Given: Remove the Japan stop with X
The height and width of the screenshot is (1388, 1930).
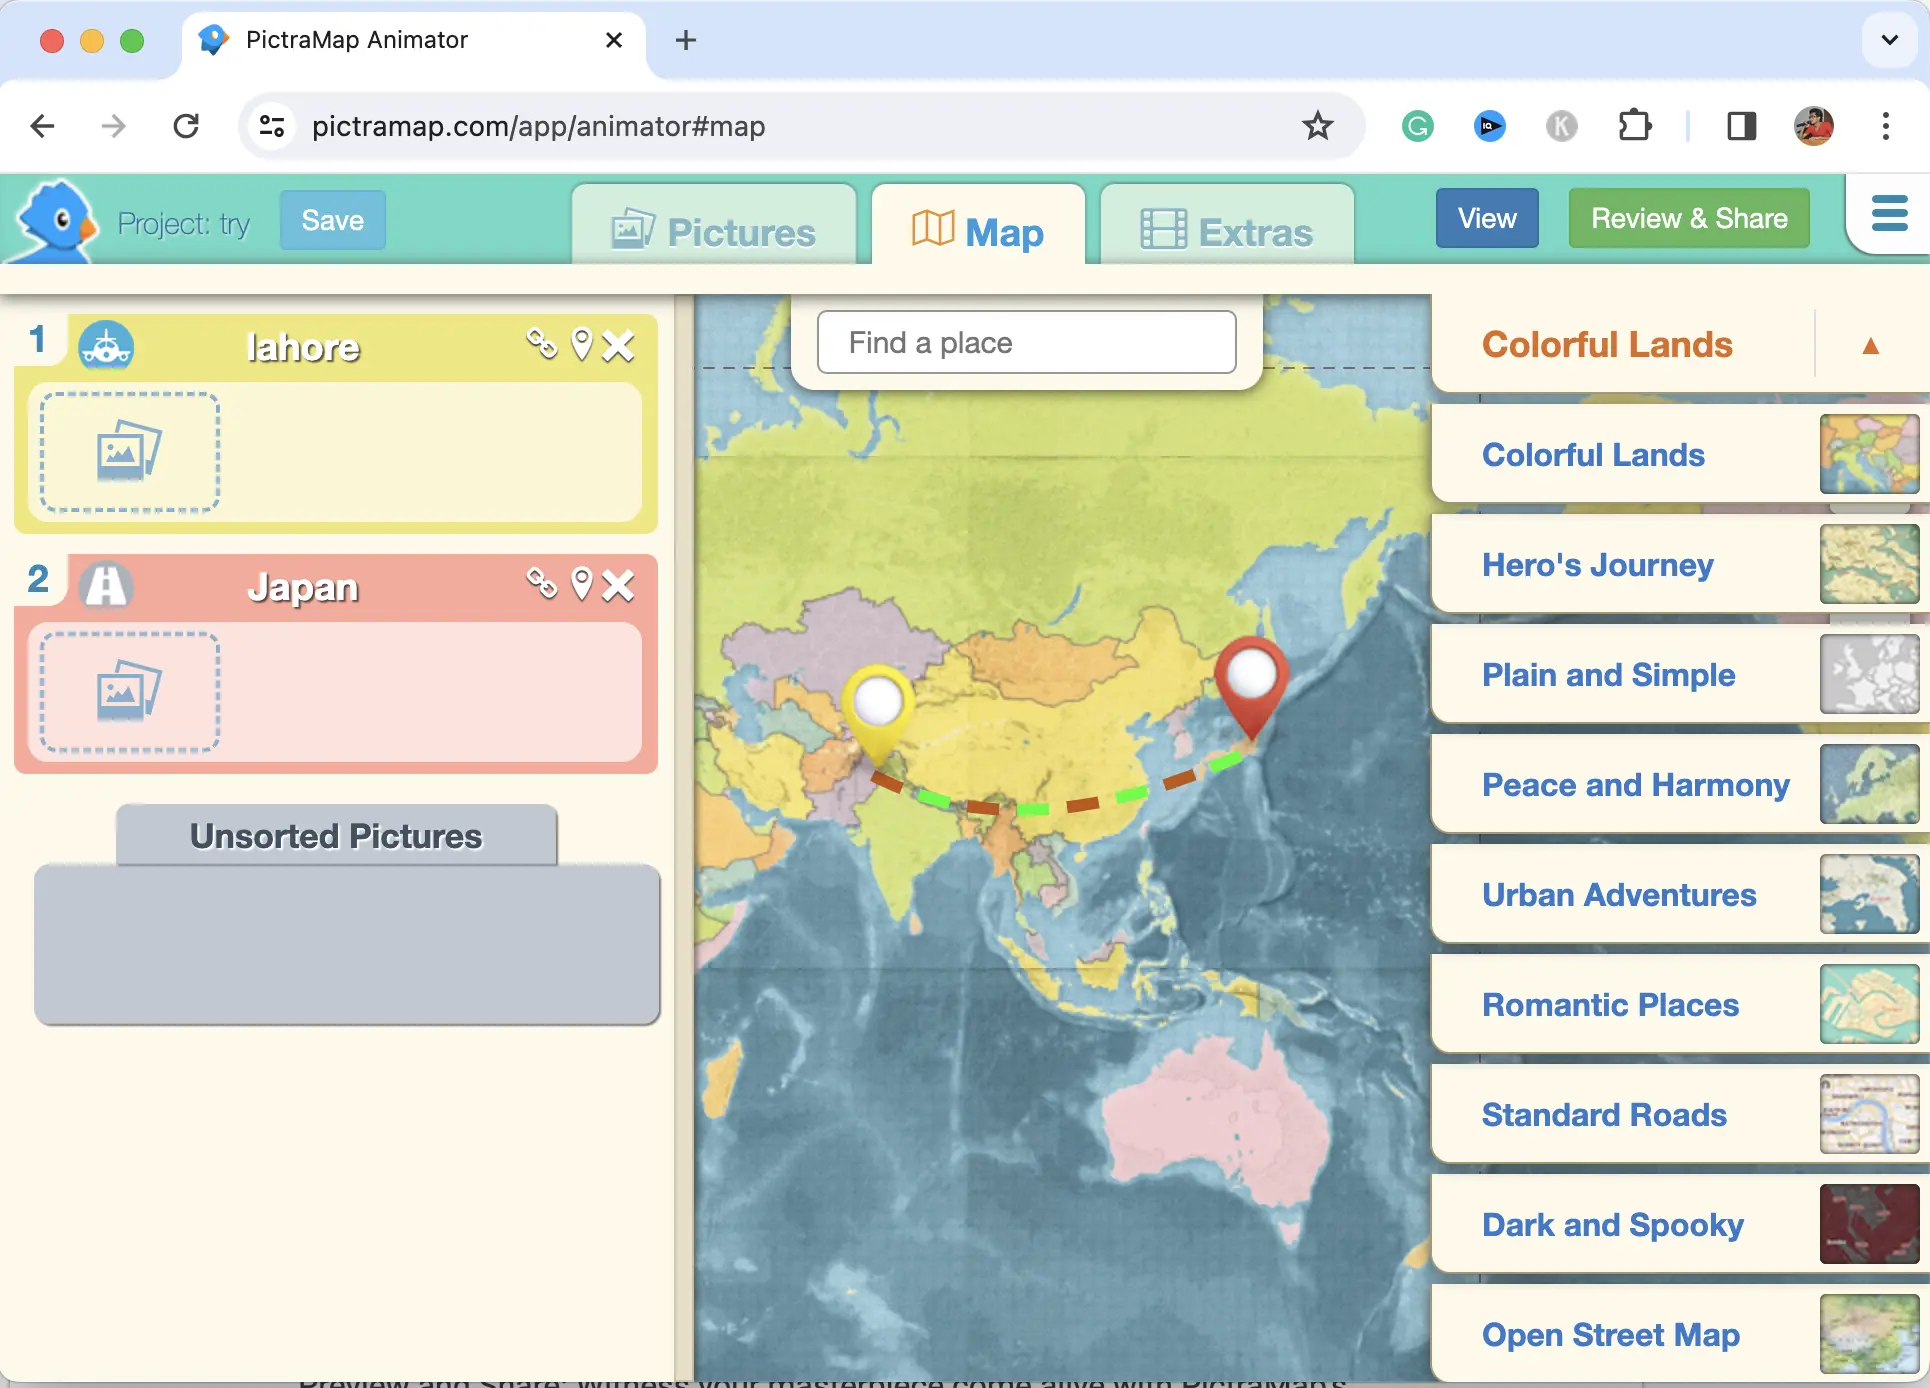Looking at the screenshot, I should 618,585.
